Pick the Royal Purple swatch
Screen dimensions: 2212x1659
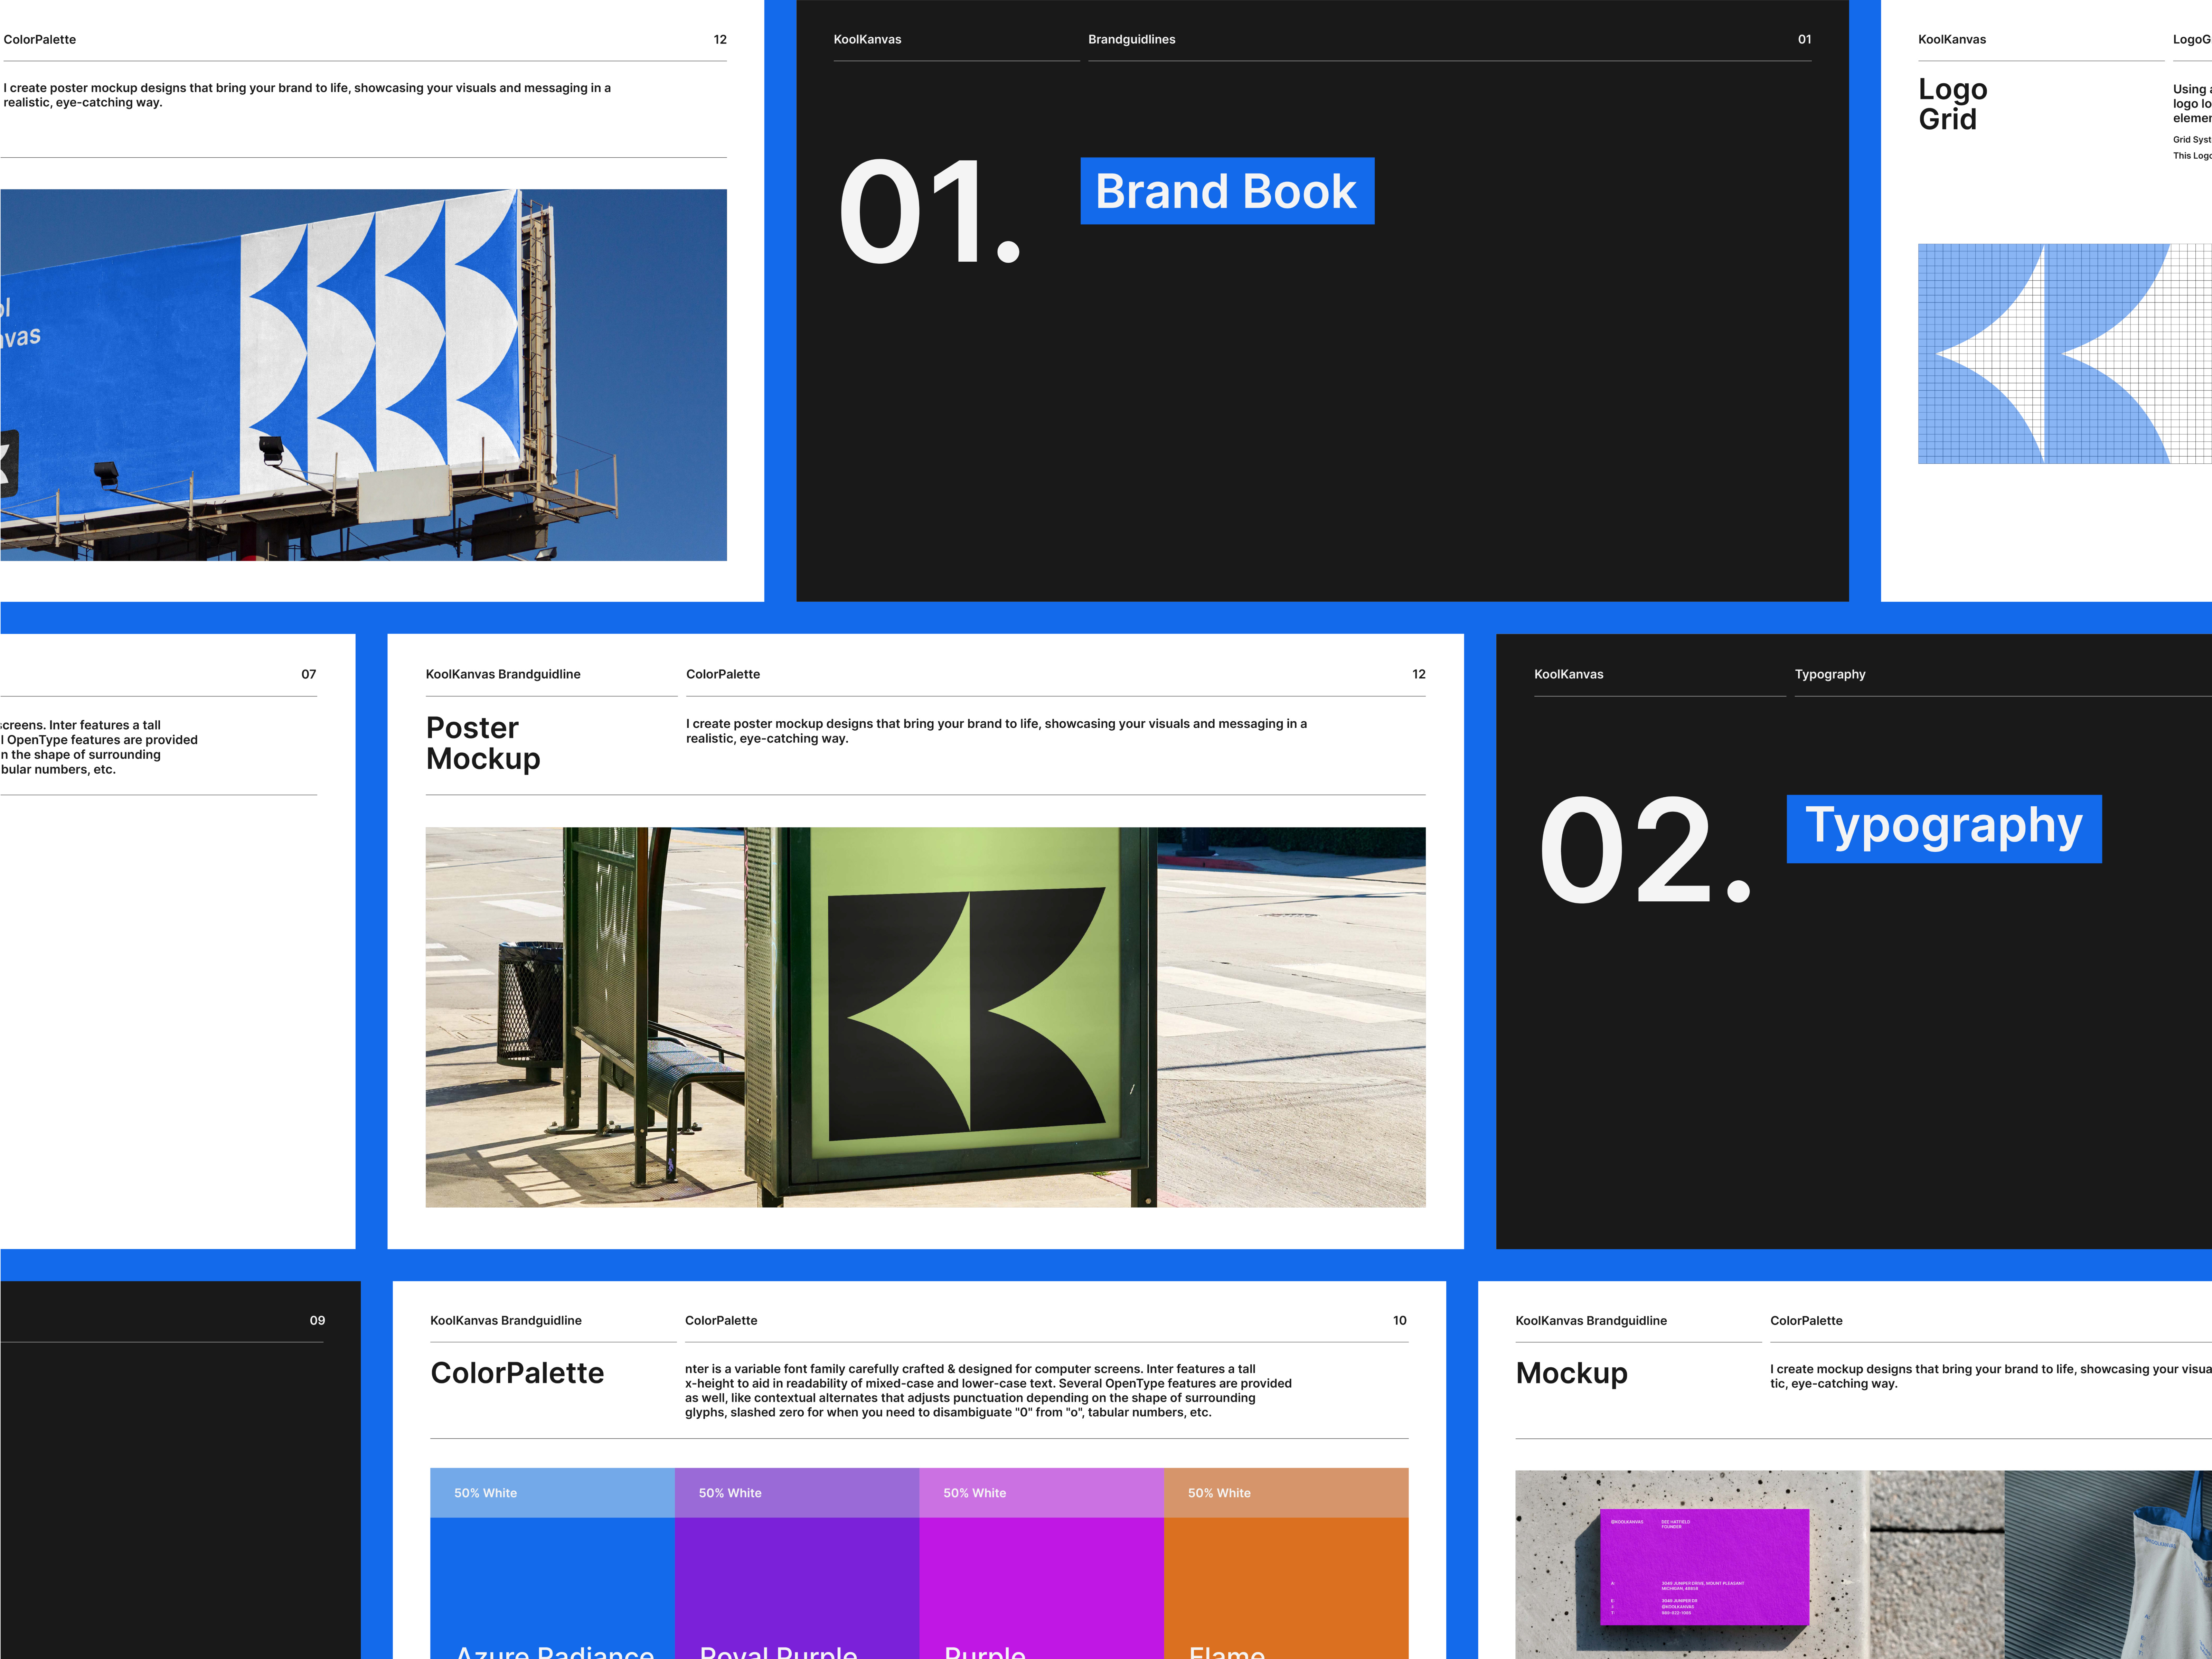tap(797, 1588)
